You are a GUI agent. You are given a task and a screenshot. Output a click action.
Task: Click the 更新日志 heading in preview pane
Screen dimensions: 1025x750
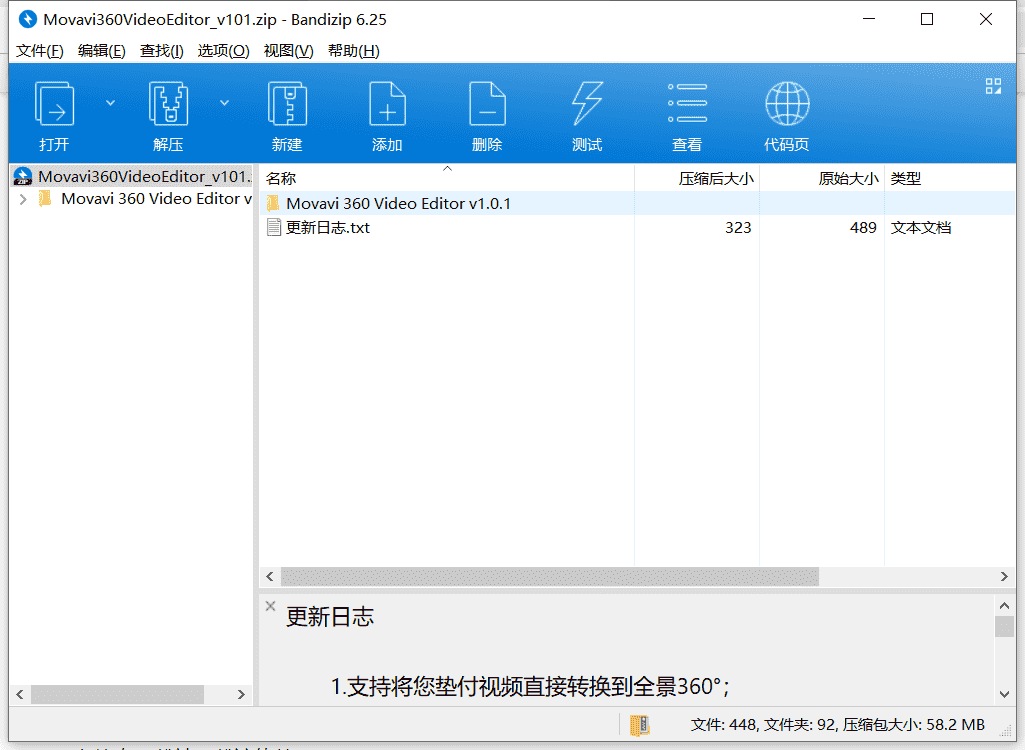click(330, 617)
